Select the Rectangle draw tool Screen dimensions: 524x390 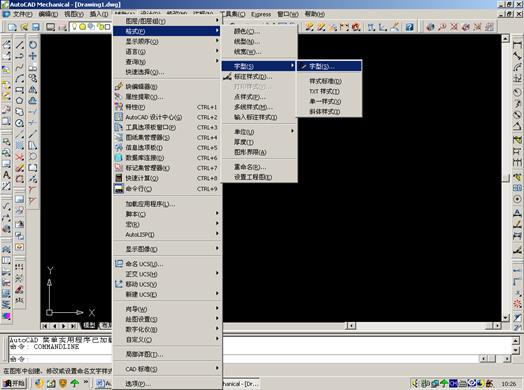[20, 90]
